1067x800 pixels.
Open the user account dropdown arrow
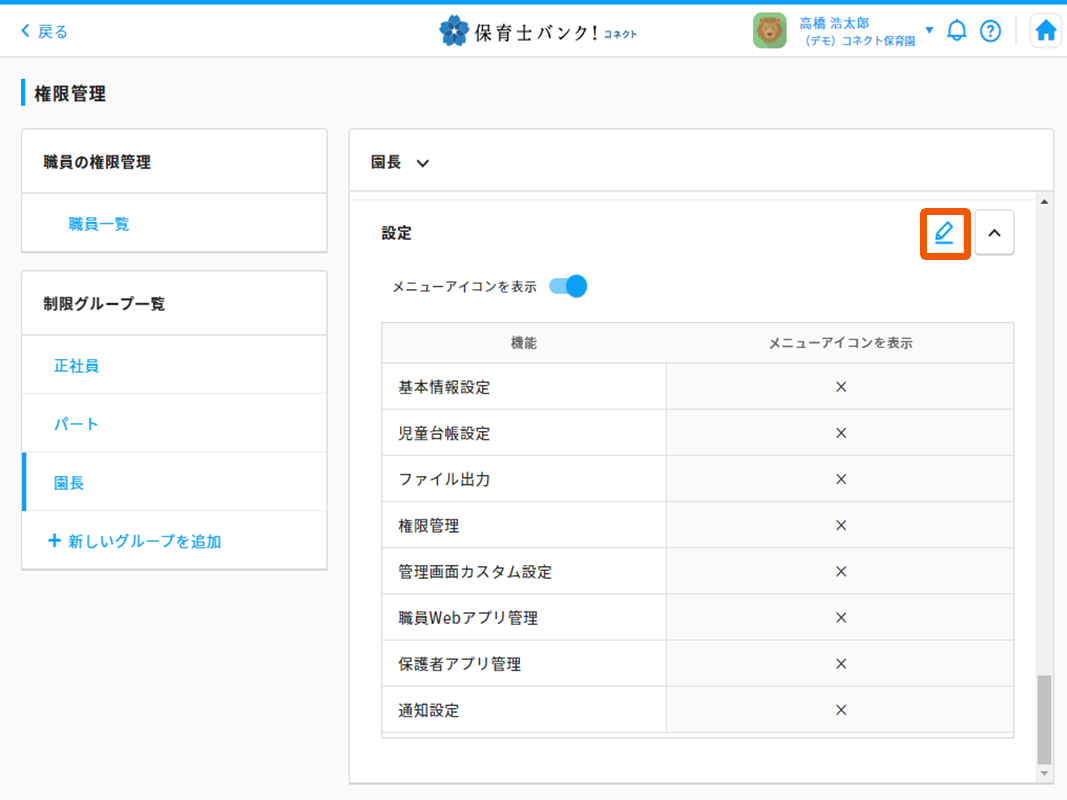pyautogui.click(x=929, y=30)
